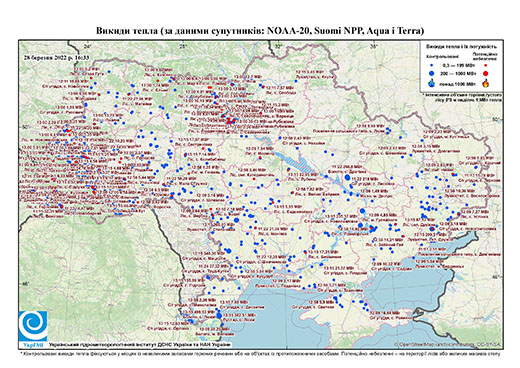Click the Український гідрометеорологічний інститут caption
520x368 pixels.
140,345
